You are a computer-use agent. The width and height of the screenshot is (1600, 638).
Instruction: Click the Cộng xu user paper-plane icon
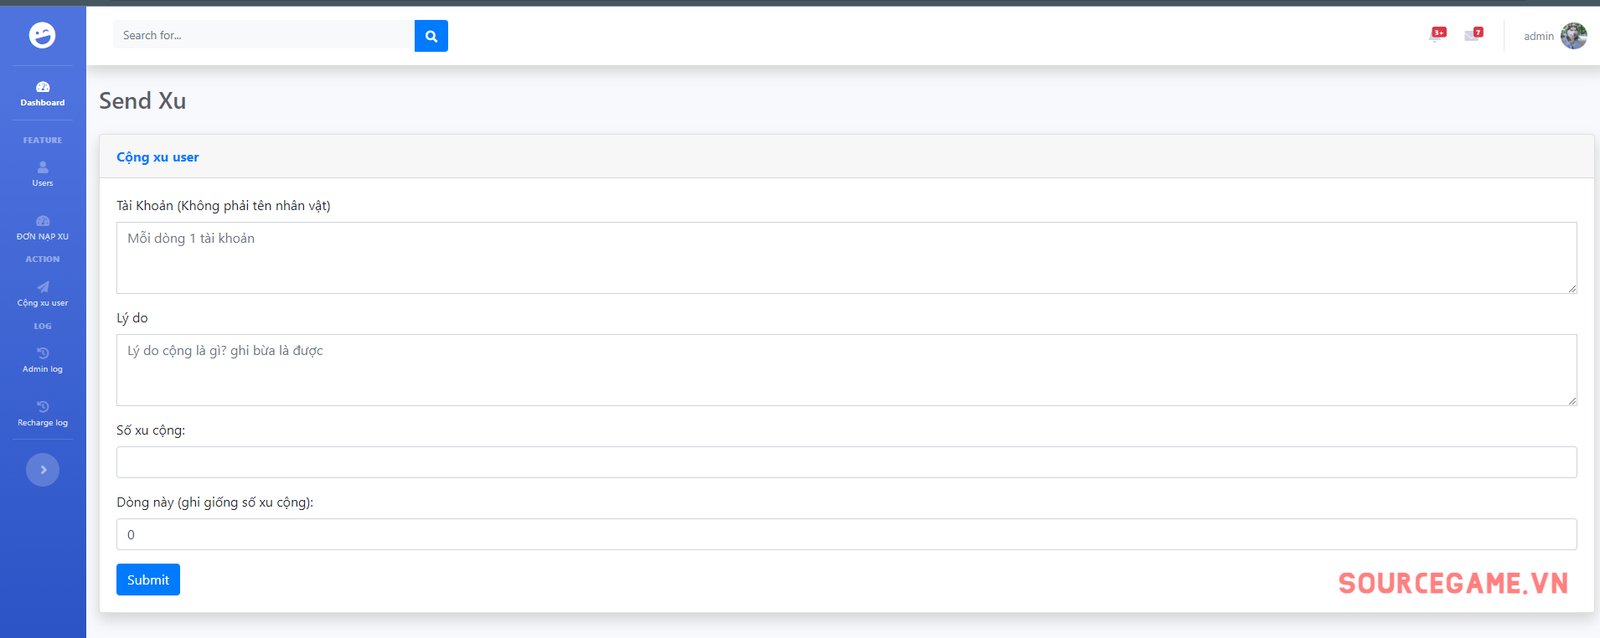coord(43,287)
